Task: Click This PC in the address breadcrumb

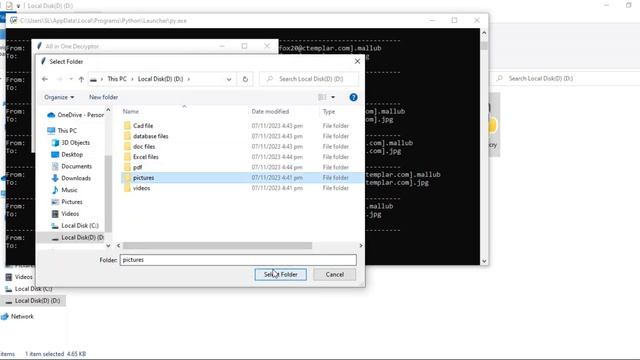Action: [117, 79]
